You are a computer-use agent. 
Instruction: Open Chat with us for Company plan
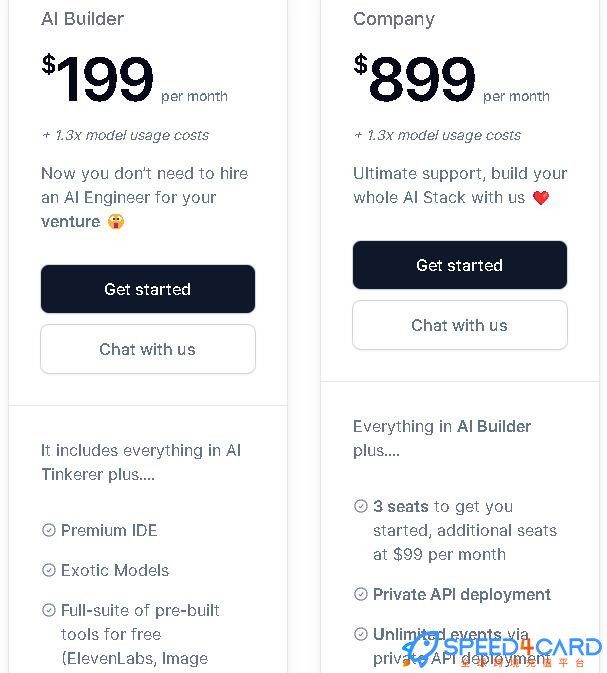460,325
